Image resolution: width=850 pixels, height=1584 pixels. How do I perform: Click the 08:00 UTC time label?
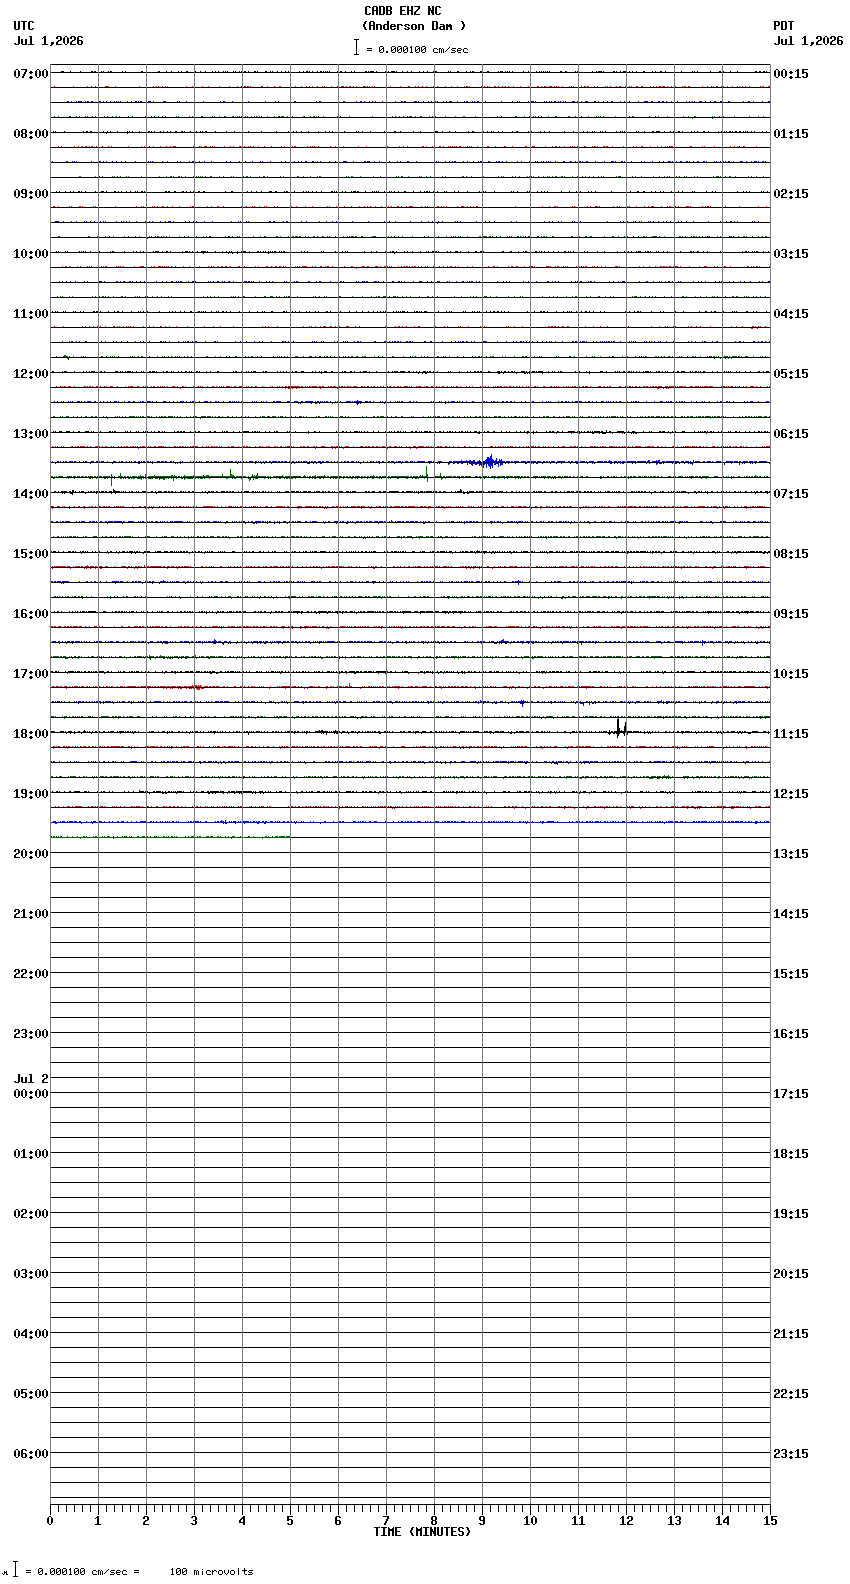pos(31,134)
